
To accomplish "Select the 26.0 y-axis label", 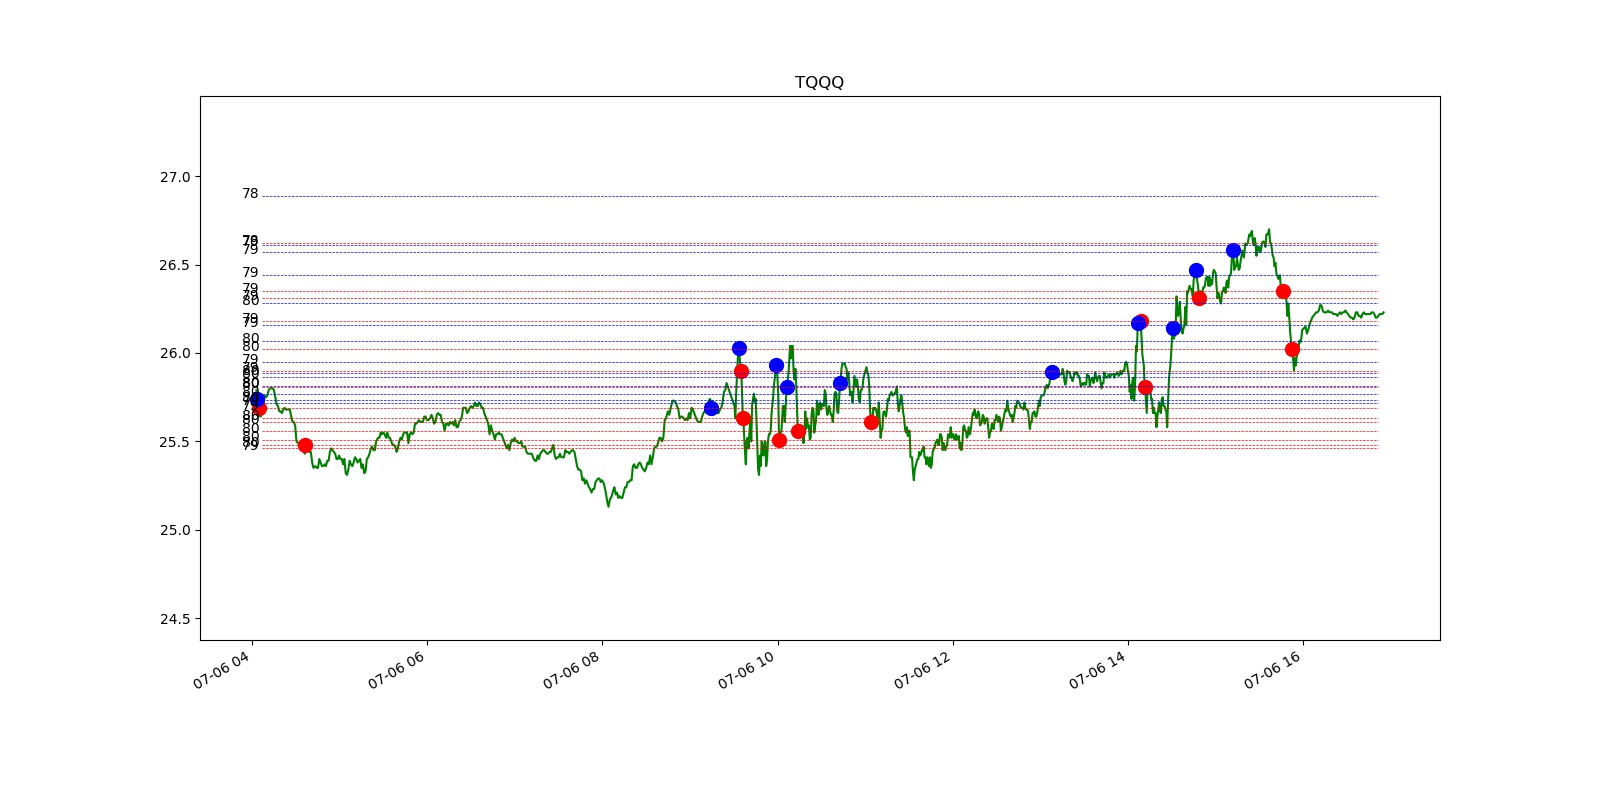I will 174,353.
